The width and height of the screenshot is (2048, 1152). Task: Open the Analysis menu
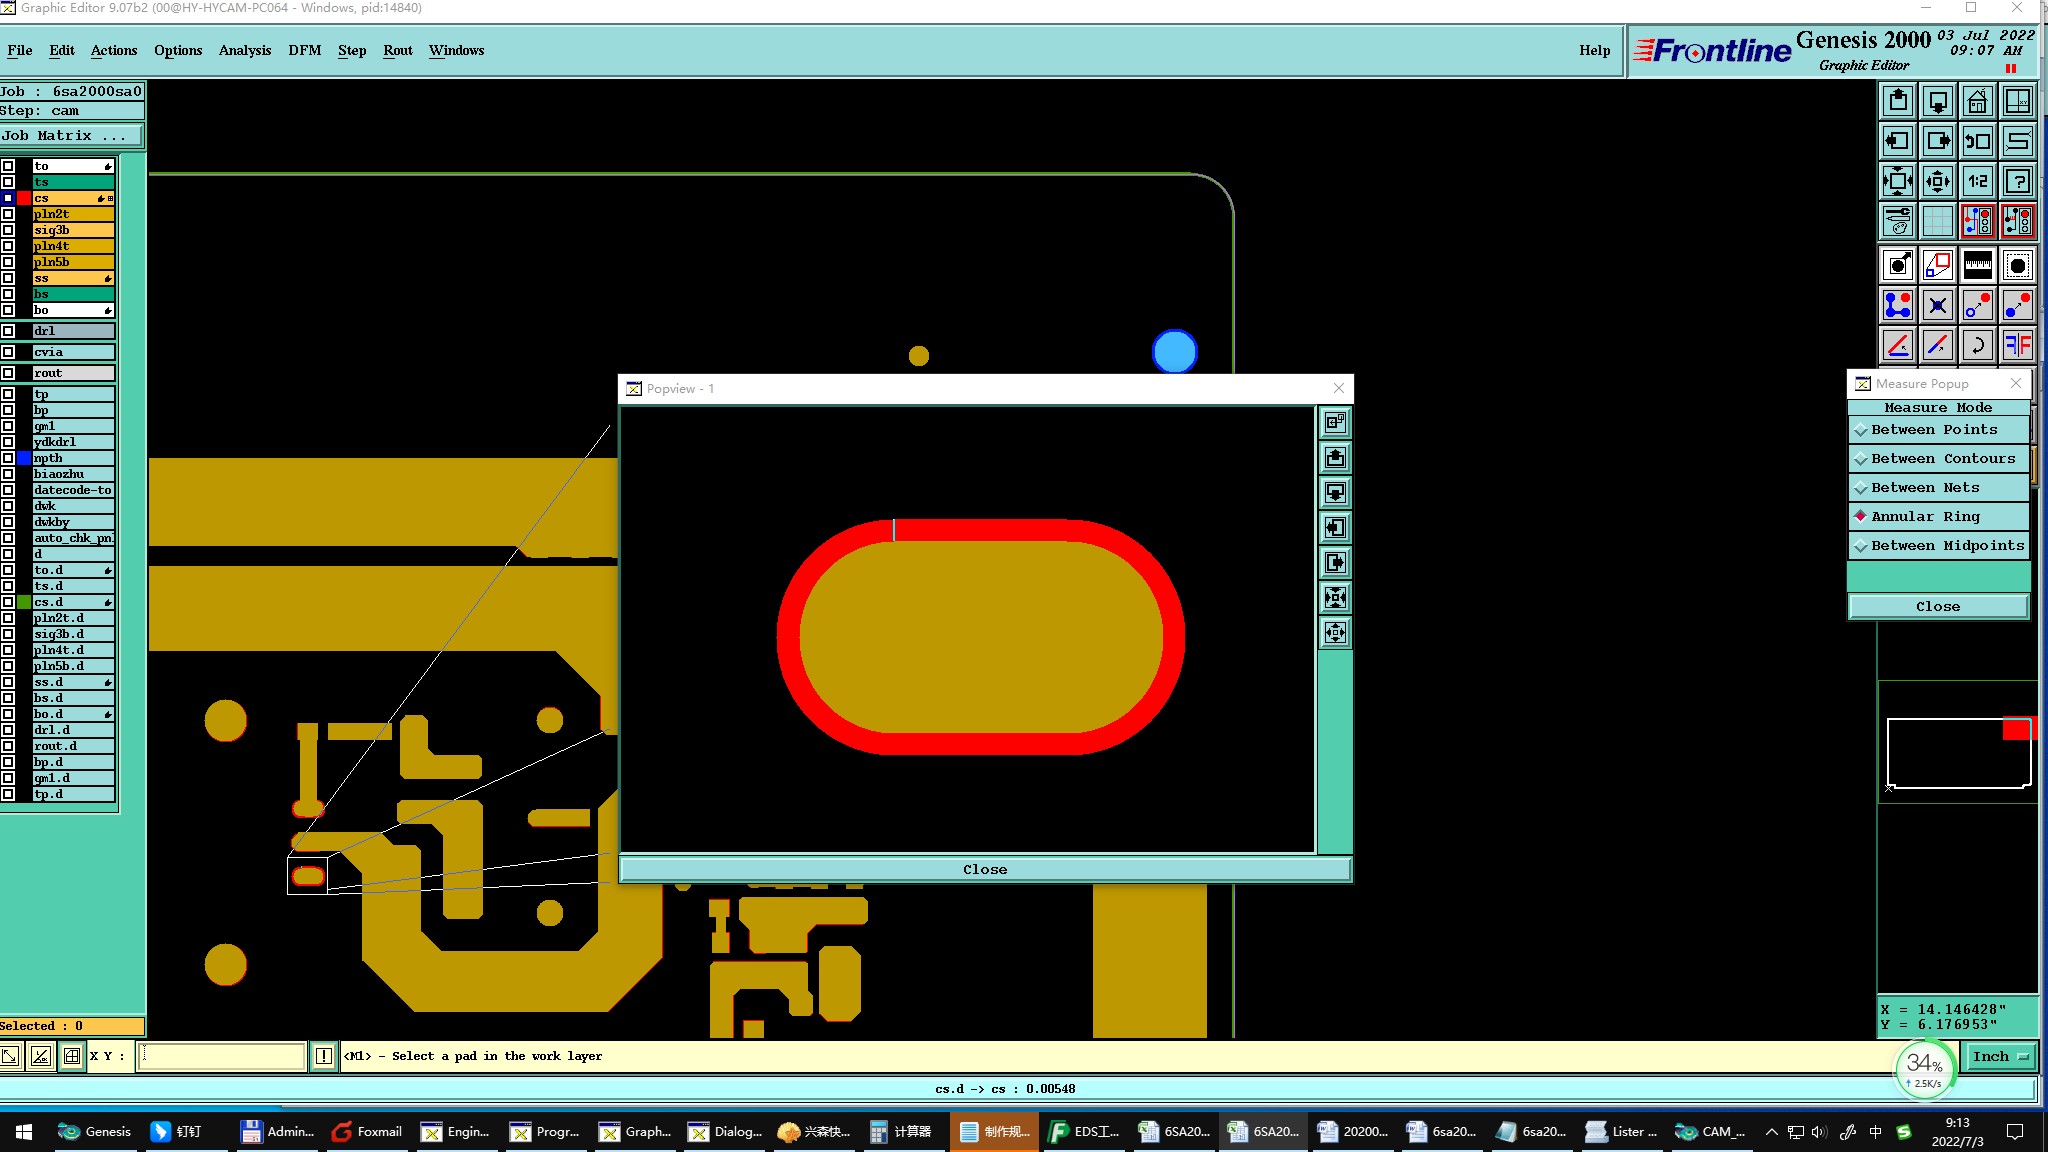pyautogui.click(x=245, y=50)
